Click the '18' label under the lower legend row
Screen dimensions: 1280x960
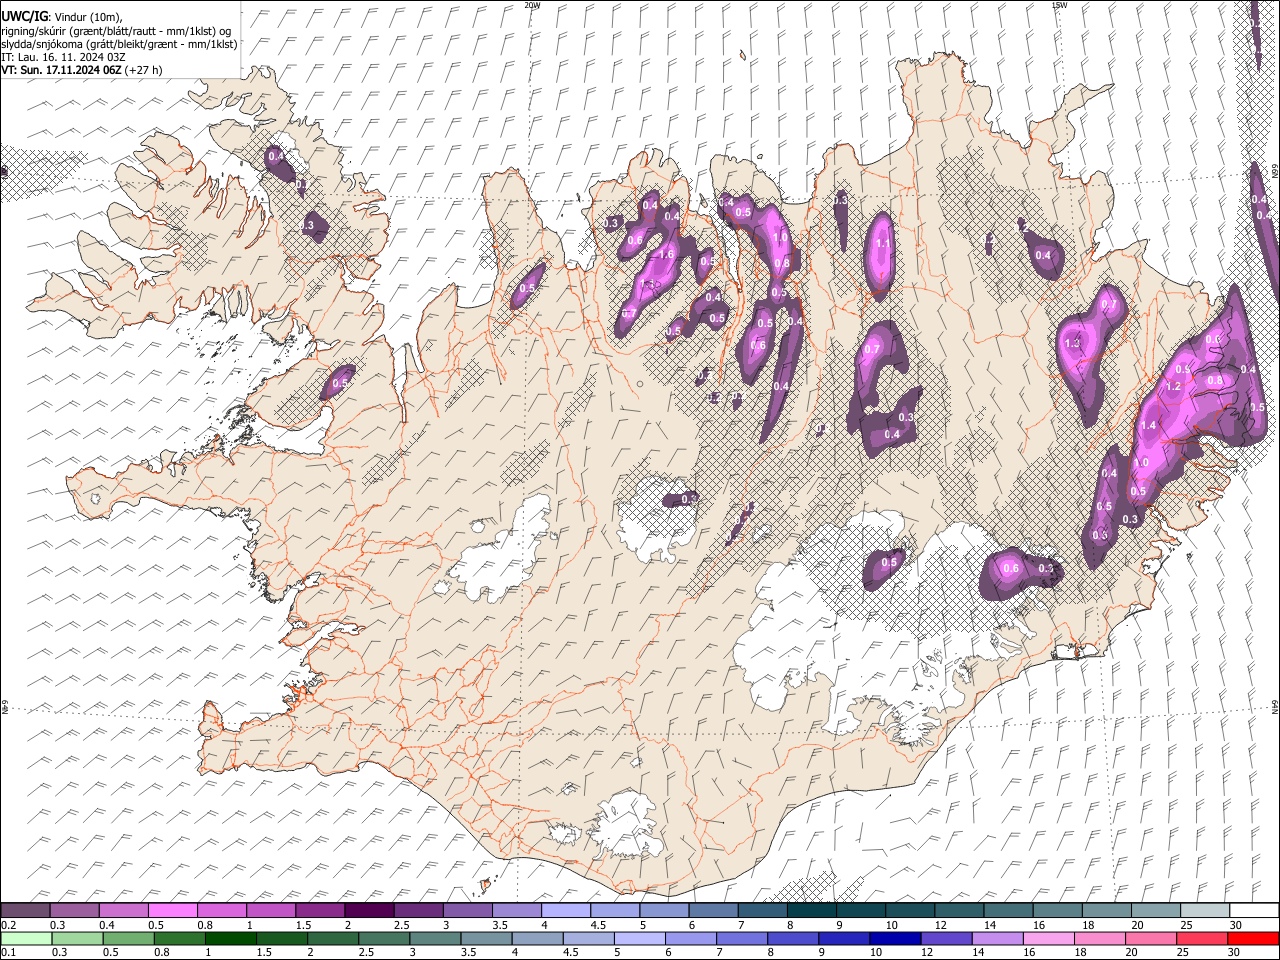[x=1080, y=953]
